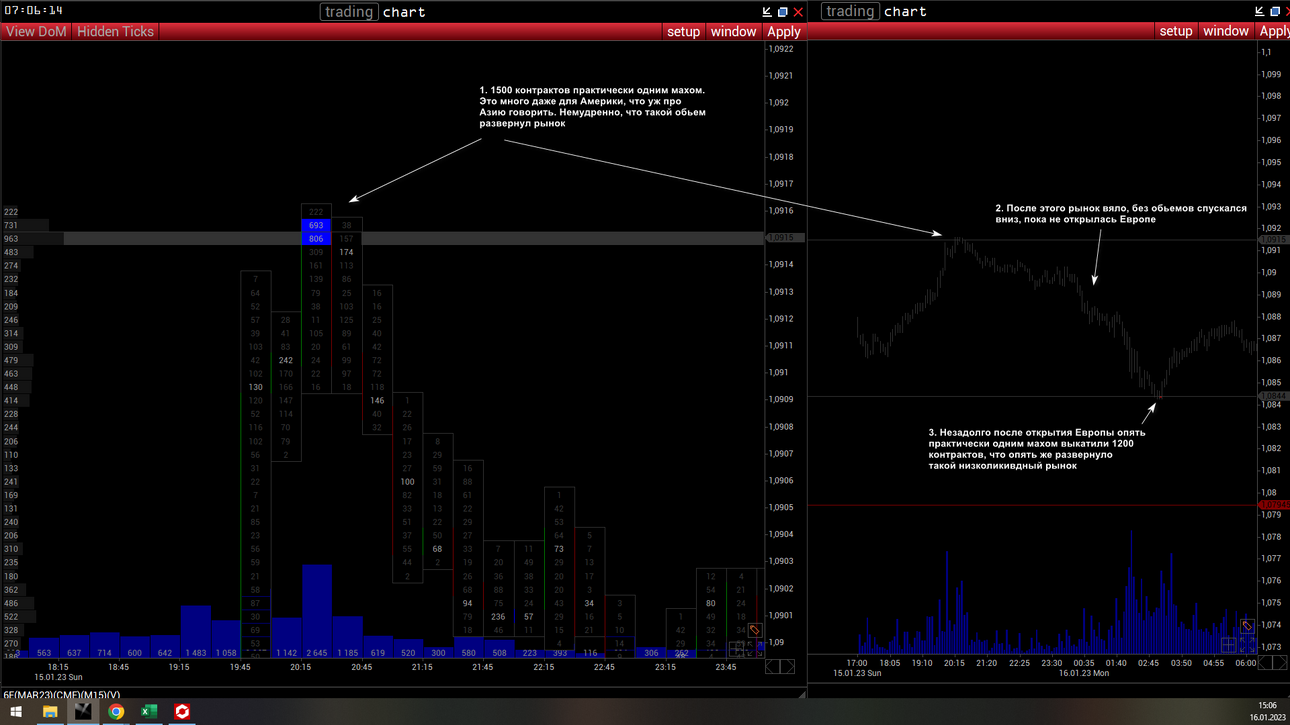The image size is (1290, 725).
Task: Open View DoM in left chart
Action: (x=36, y=31)
